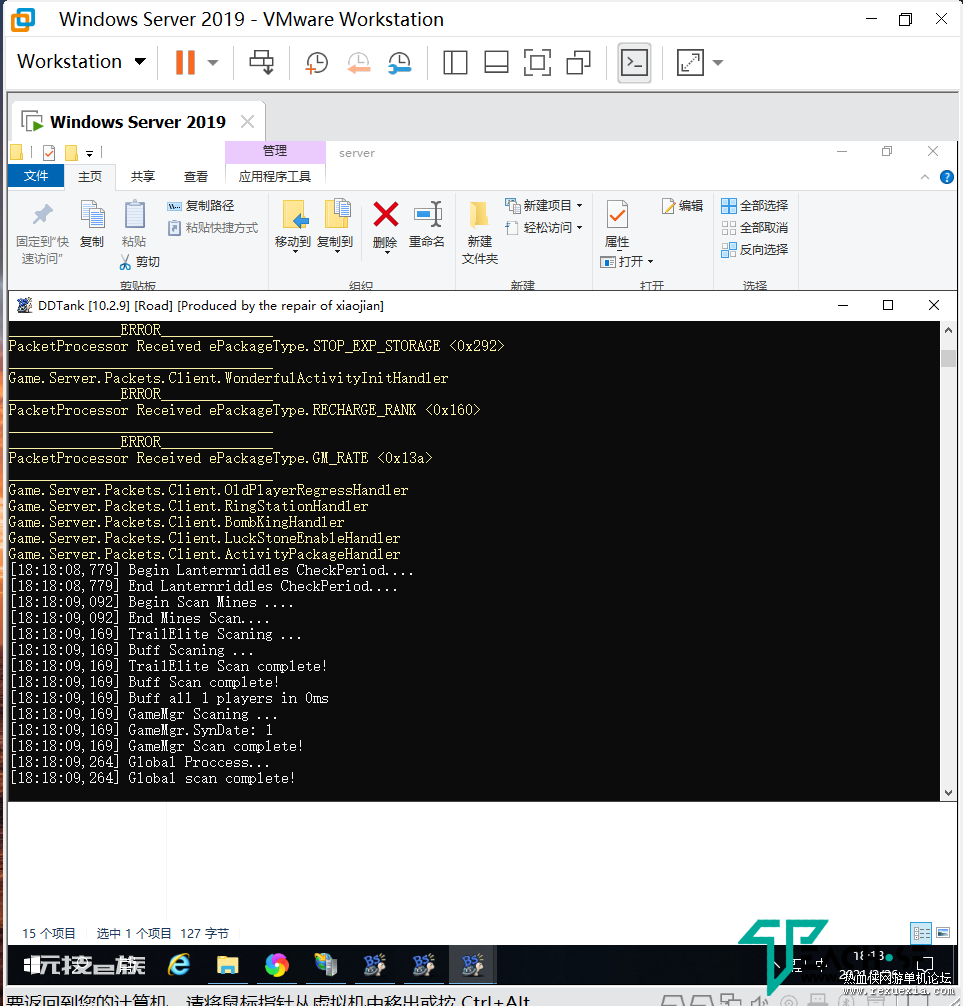The width and height of the screenshot is (963, 1006).
Task: Switch Explorer to details view in status bar
Action: pyautogui.click(x=921, y=933)
